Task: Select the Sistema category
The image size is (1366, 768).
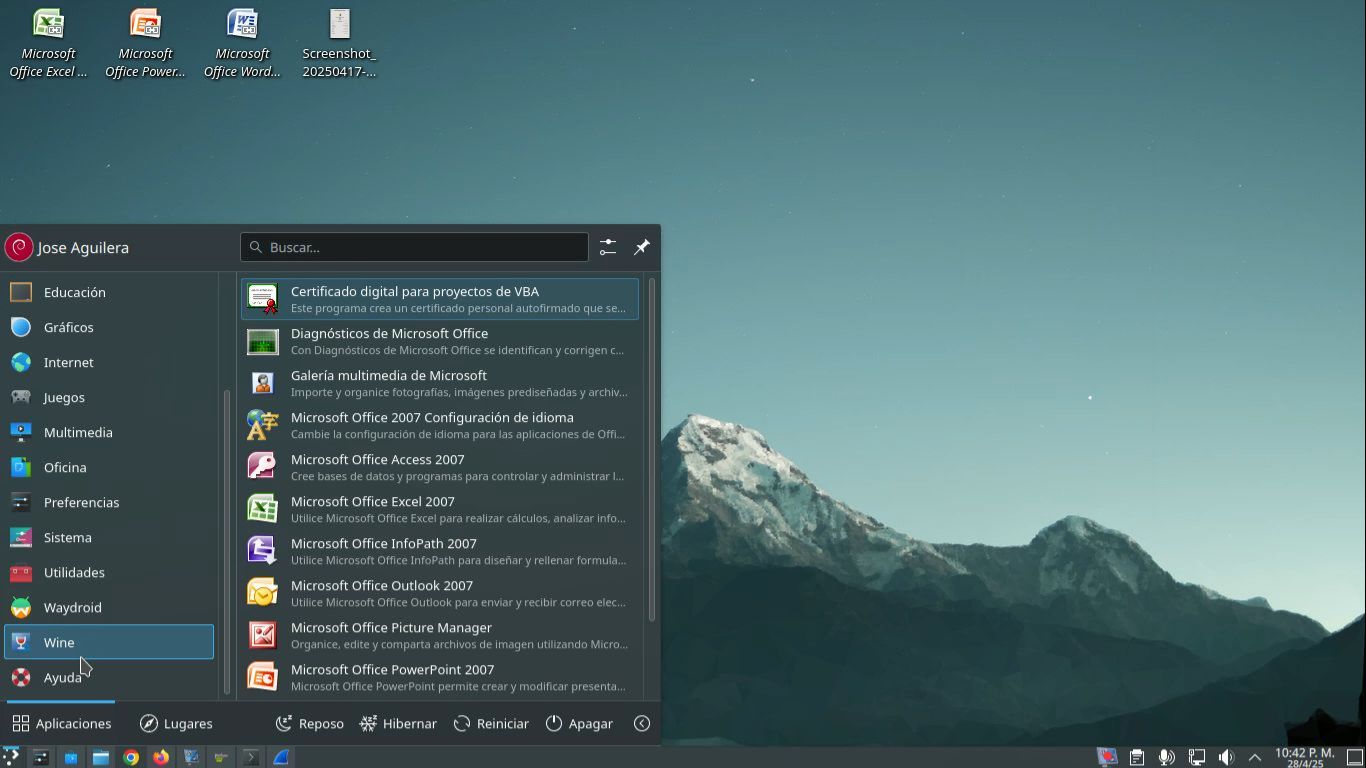Action: point(109,537)
